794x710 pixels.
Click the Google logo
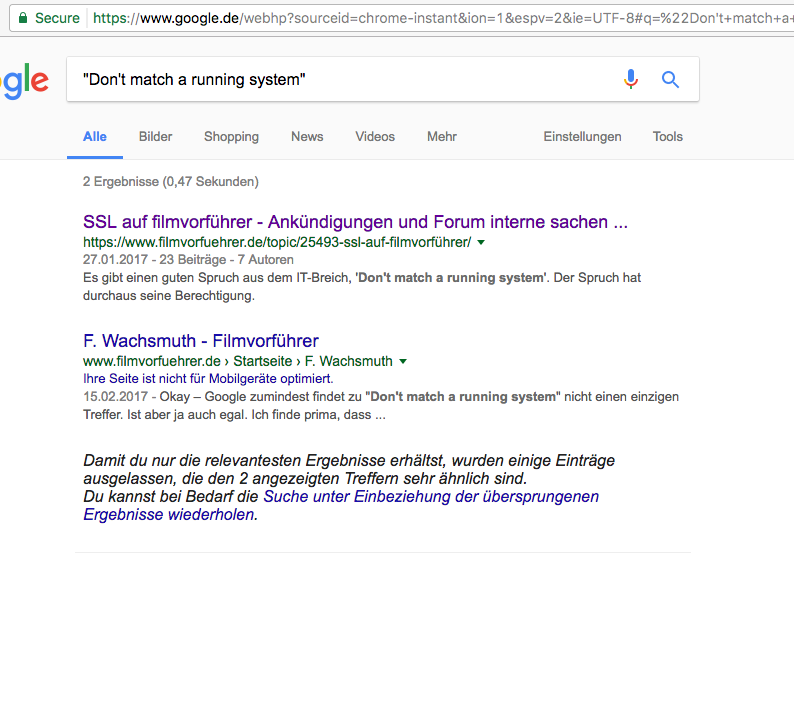point(22,80)
